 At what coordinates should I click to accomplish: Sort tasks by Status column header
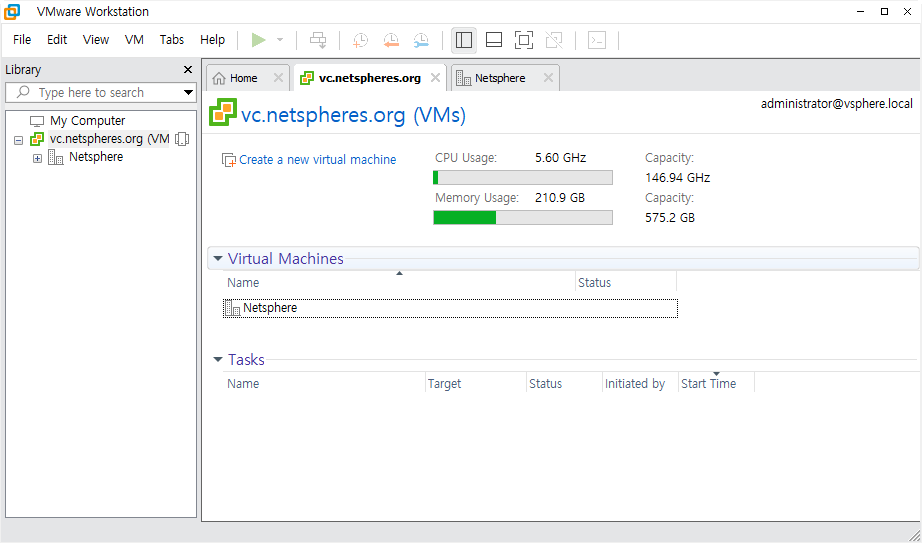click(x=564, y=384)
